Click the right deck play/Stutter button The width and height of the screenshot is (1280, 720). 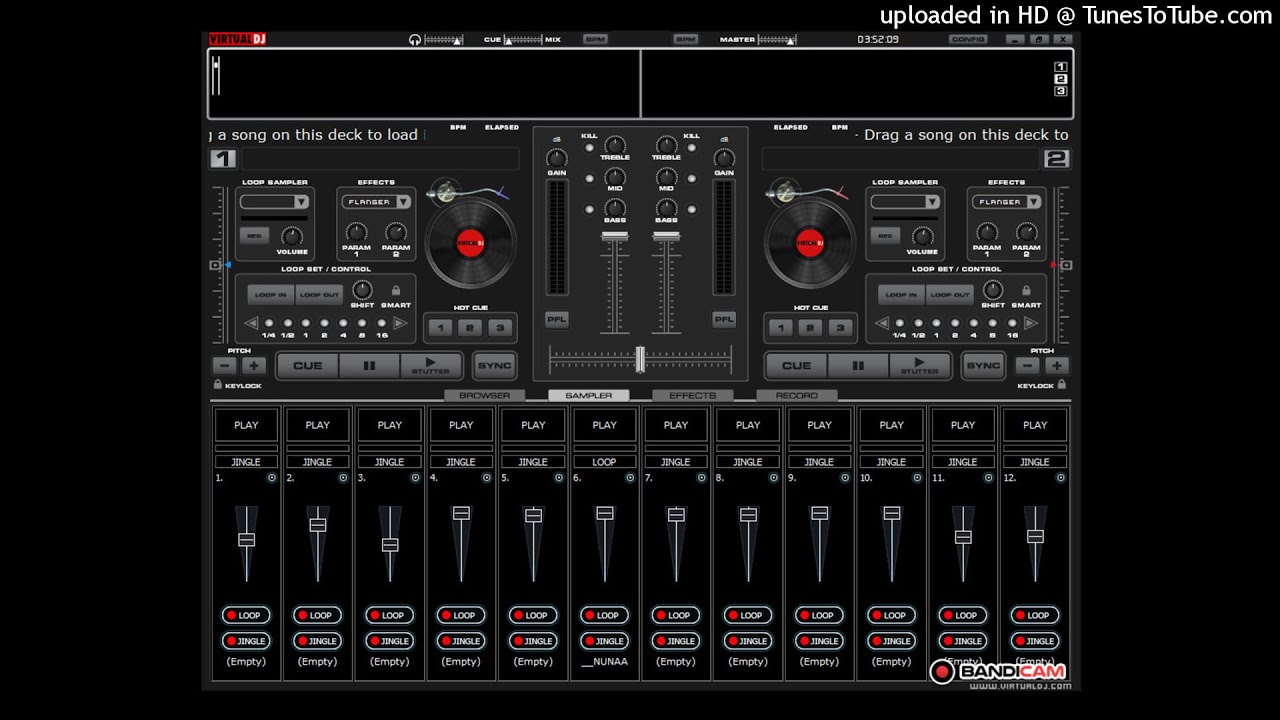point(920,366)
